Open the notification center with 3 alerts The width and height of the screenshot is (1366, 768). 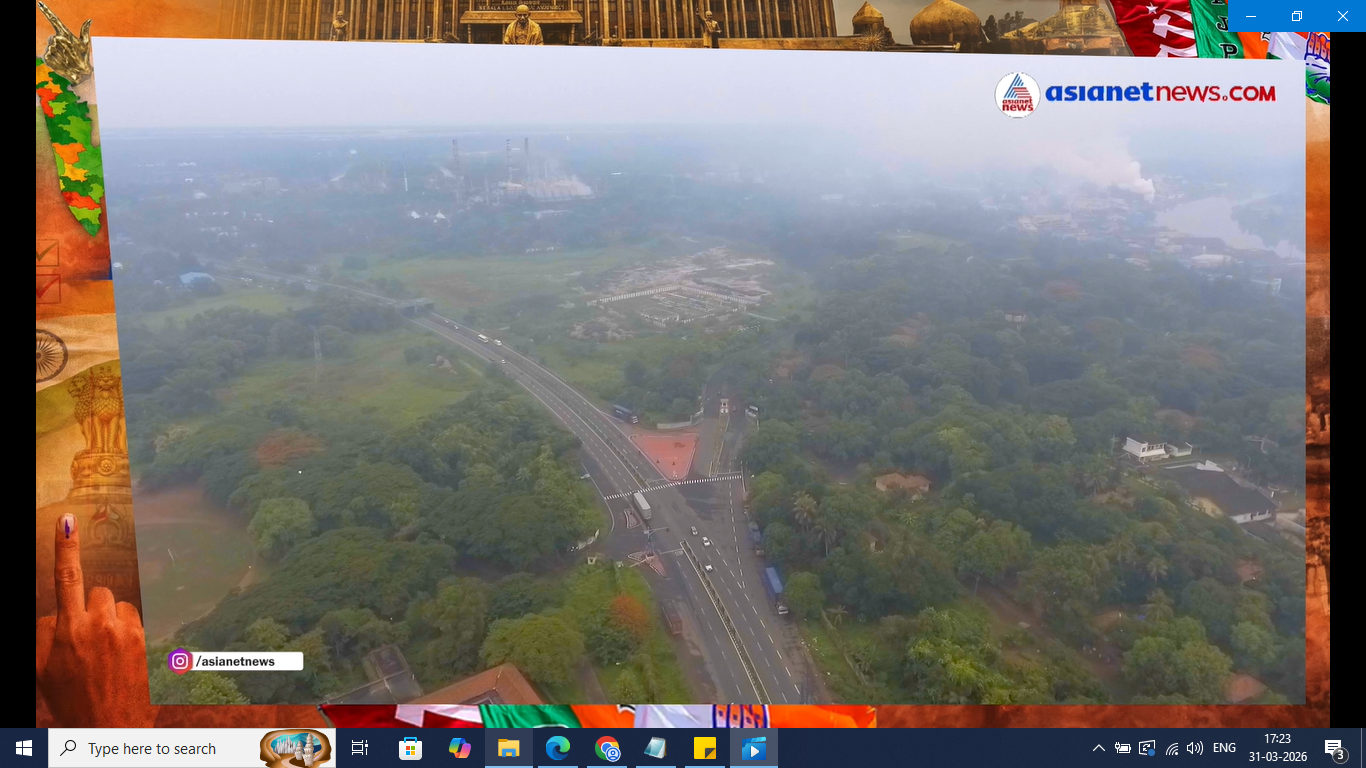(x=1334, y=748)
